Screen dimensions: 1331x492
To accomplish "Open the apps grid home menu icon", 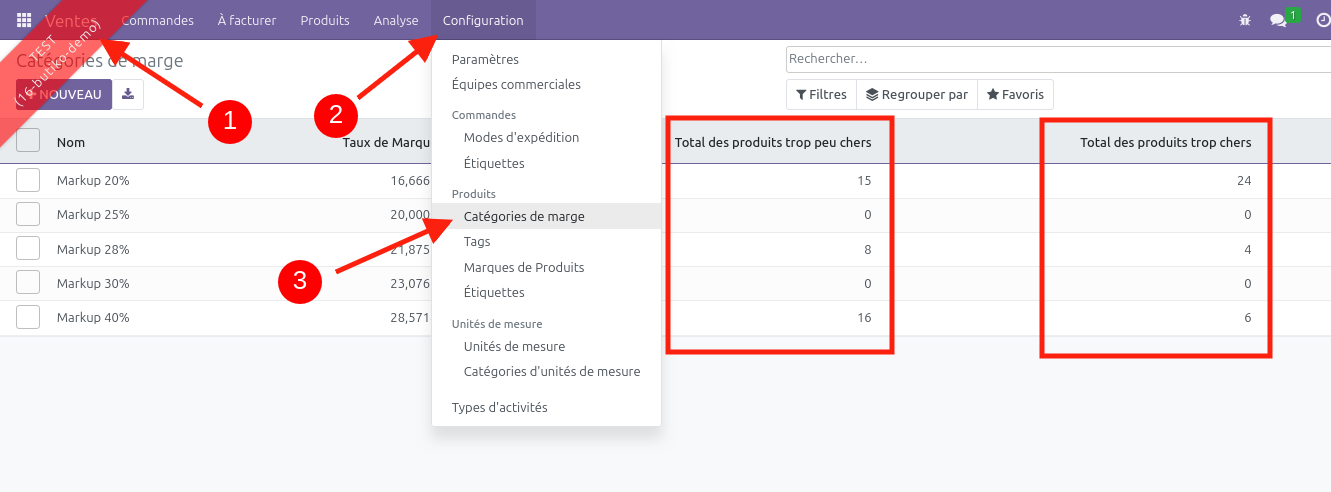I will tap(24, 20).
